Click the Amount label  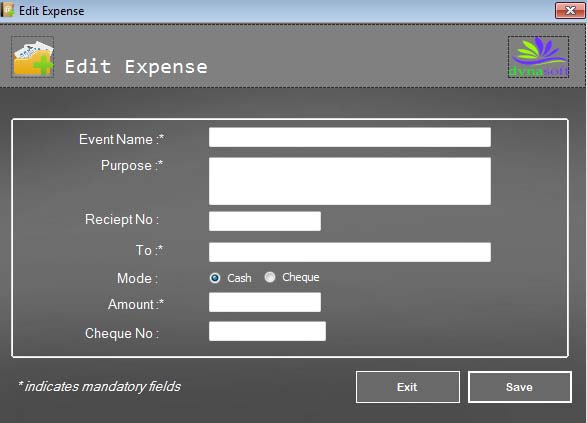click(x=136, y=304)
